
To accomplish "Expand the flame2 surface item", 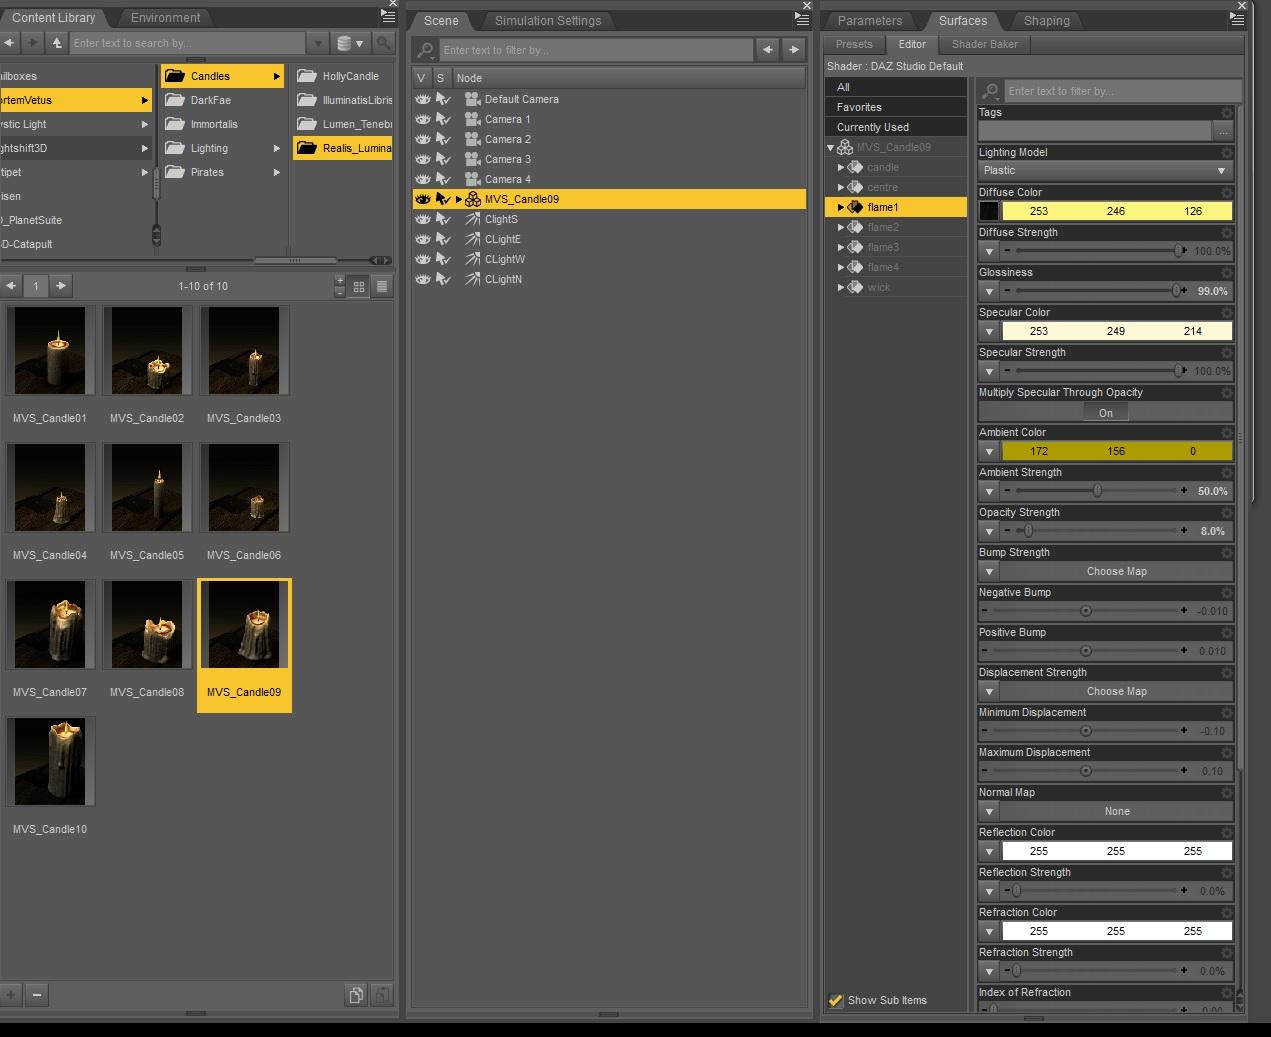I will [x=841, y=227].
